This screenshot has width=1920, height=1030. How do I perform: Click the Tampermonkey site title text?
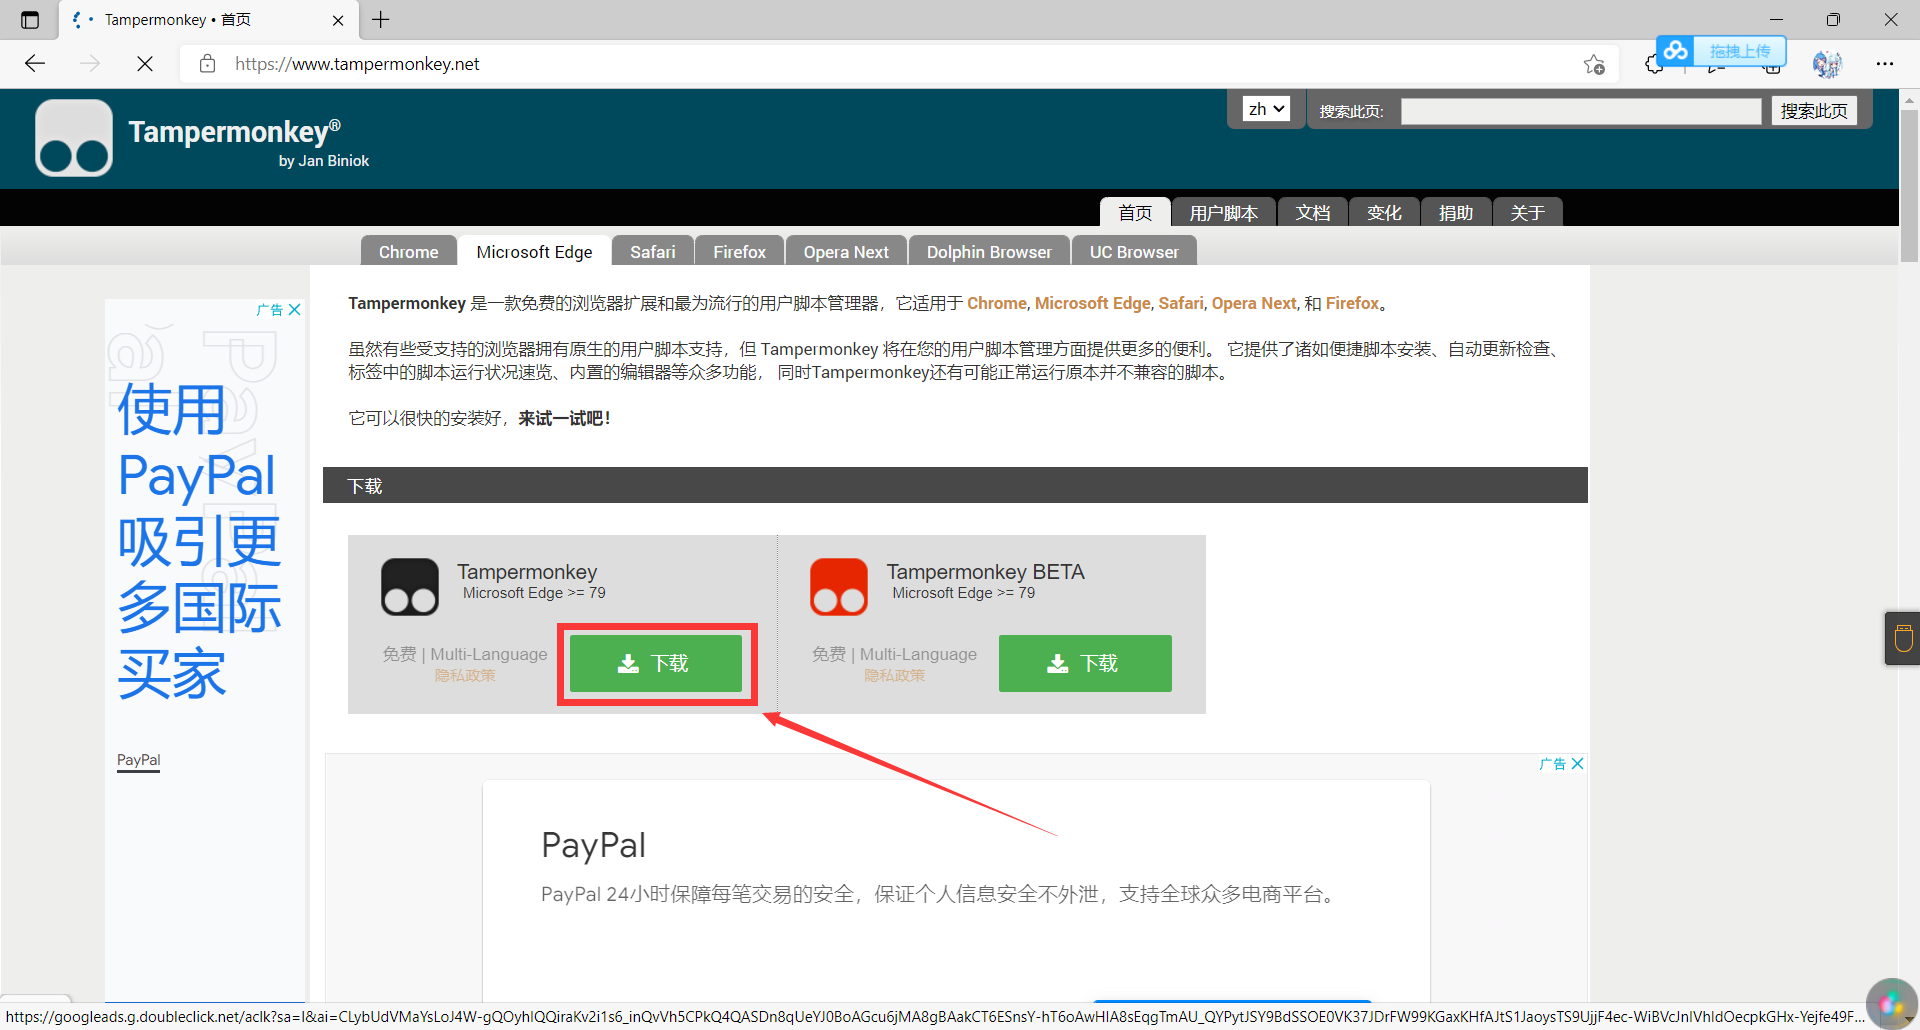pos(235,132)
